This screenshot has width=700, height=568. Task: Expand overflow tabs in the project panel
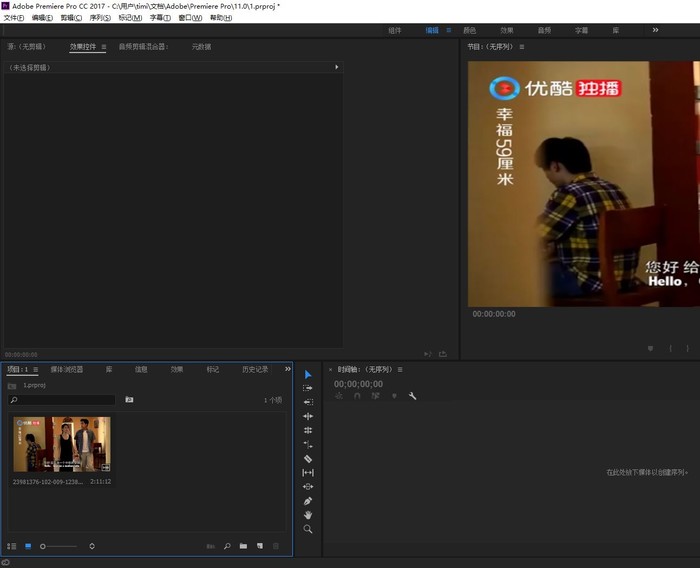[288, 369]
